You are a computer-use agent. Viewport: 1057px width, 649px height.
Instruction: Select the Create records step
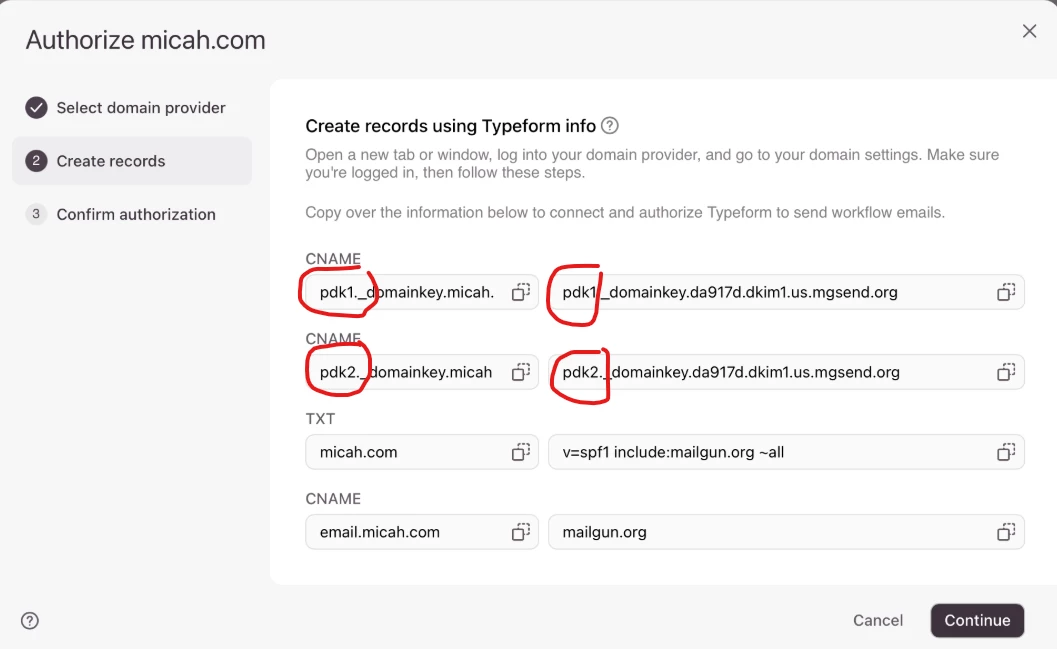(111, 161)
